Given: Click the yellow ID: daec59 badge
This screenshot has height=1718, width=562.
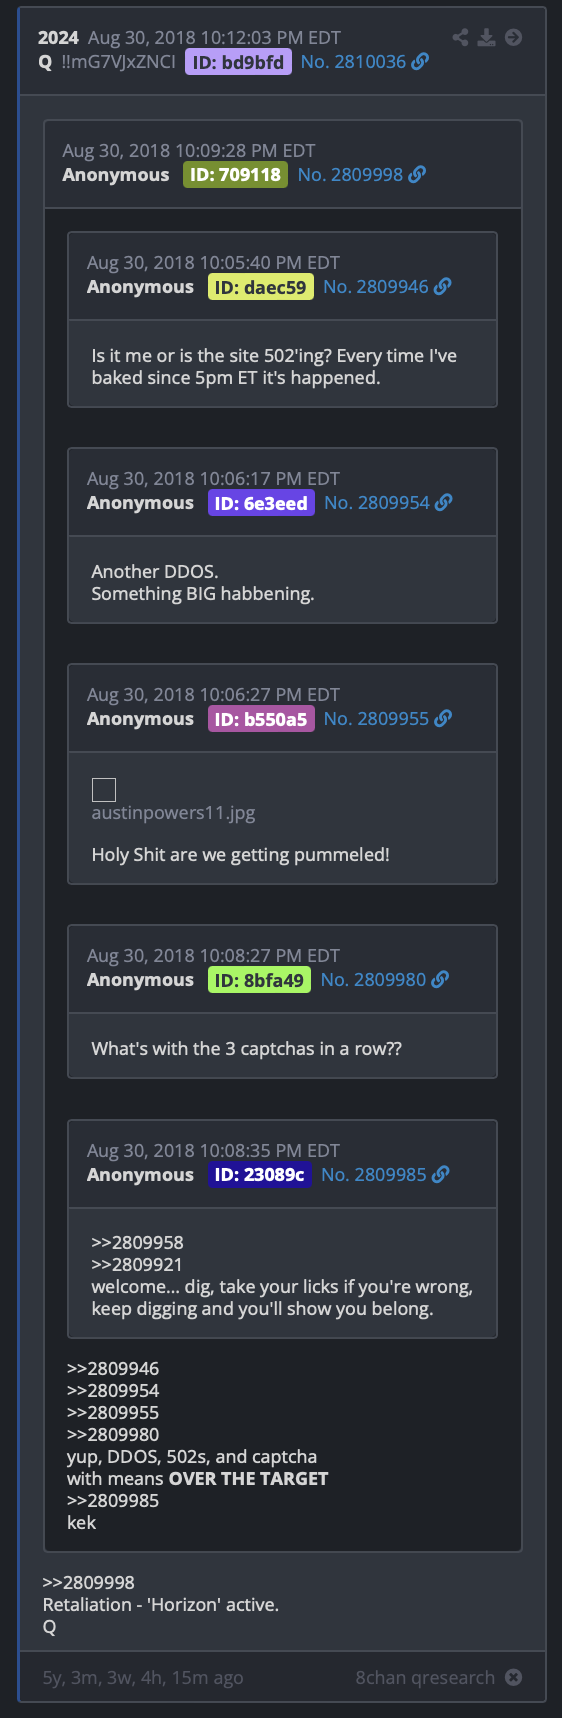Looking at the screenshot, I should (x=260, y=287).
